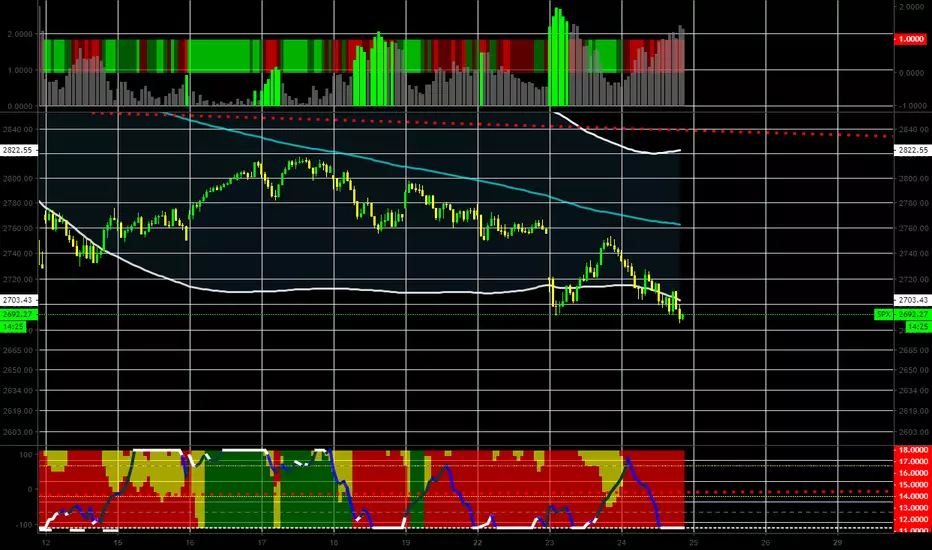Image resolution: width=932 pixels, height=550 pixels.
Task: Click date label 26 on the time axis
Action: click(x=765, y=542)
